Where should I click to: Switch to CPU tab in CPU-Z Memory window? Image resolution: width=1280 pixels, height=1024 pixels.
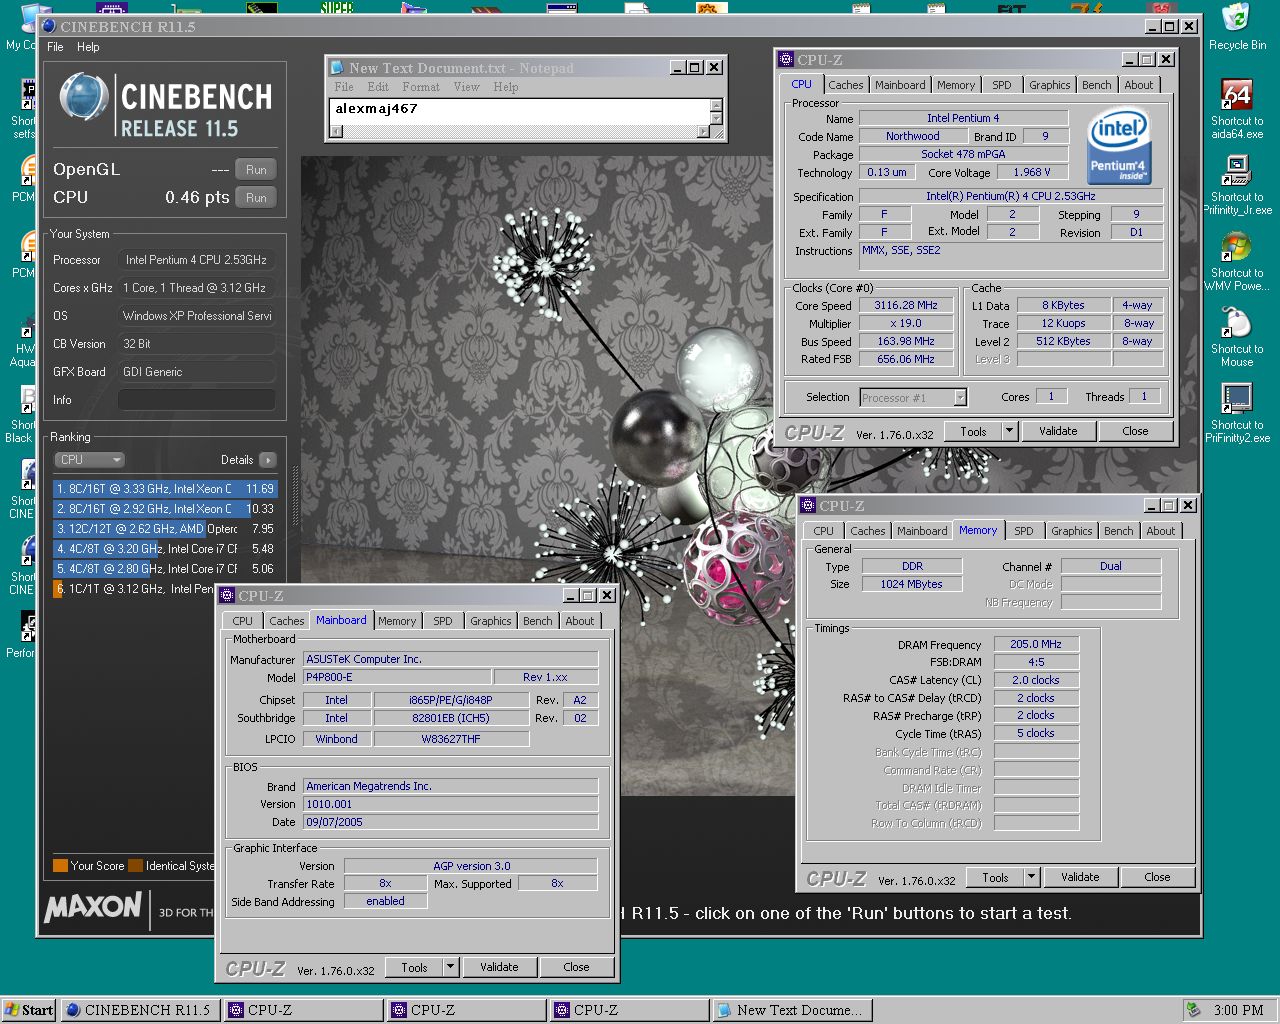pos(823,531)
